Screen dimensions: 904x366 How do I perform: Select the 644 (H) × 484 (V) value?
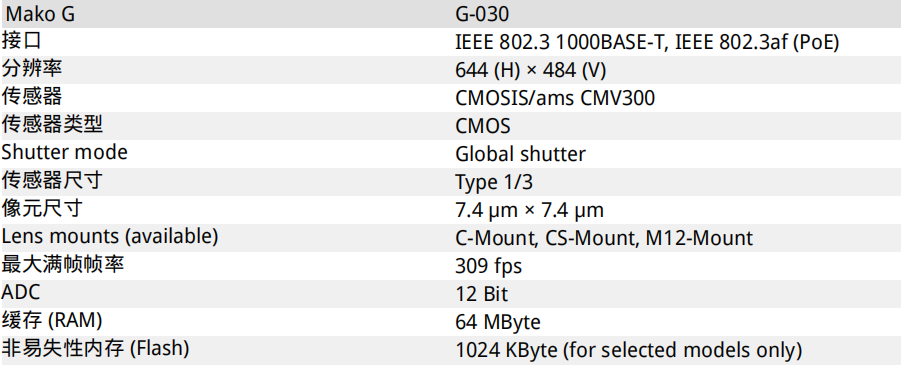pyautogui.click(x=530, y=70)
